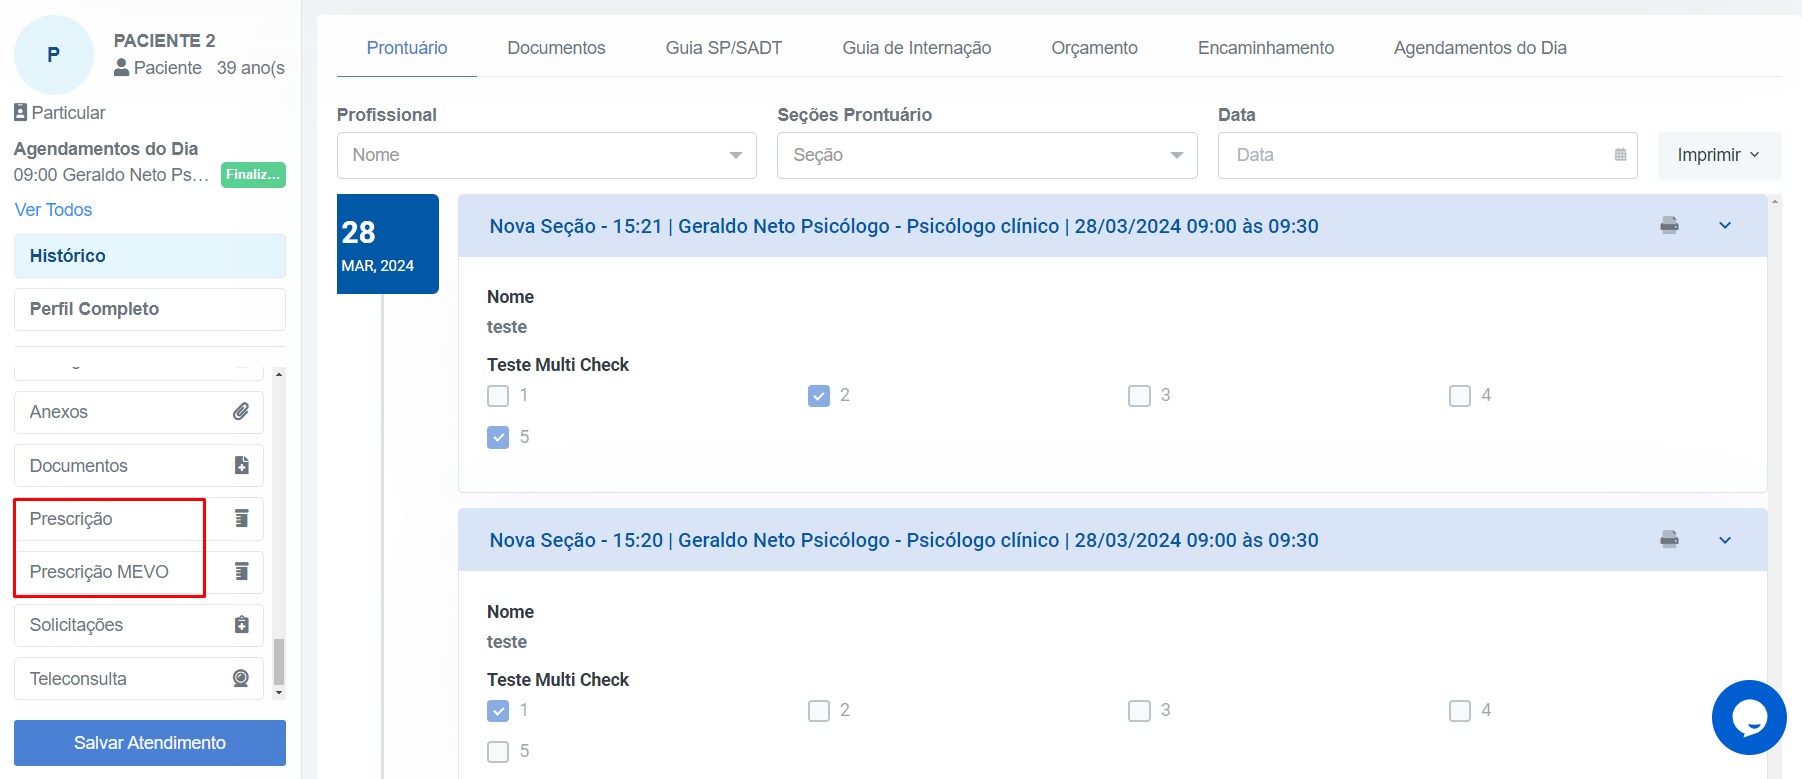Toggle checkbox 5 in the 15:20 section
The image size is (1802, 779).
click(x=498, y=751)
